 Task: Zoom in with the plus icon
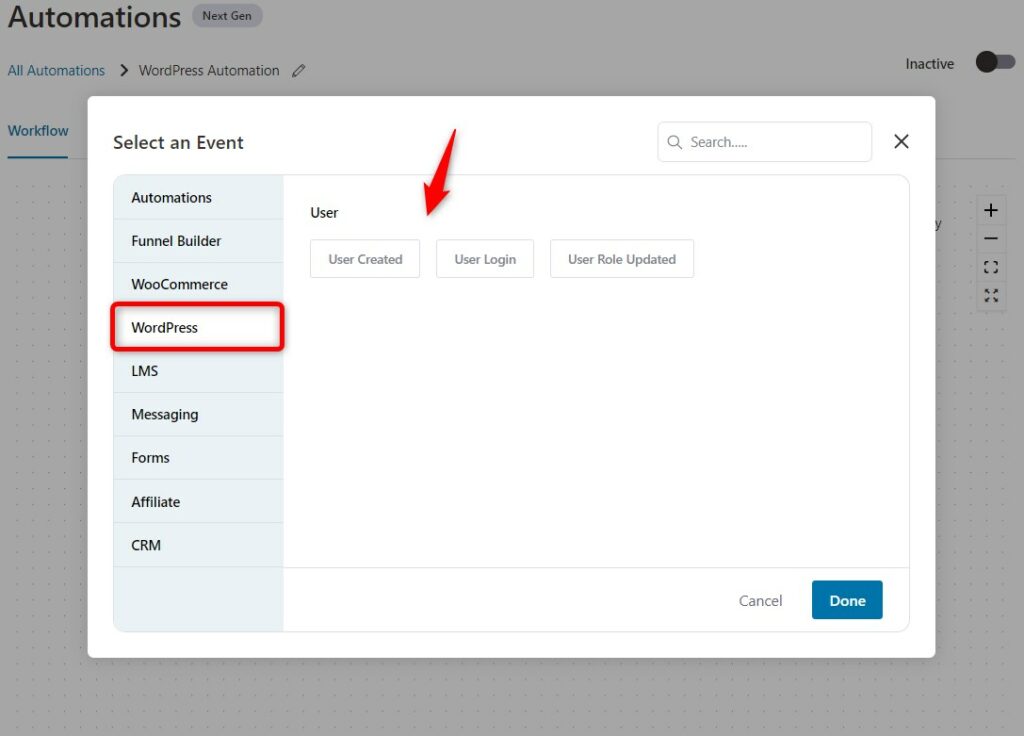coord(991,210)
